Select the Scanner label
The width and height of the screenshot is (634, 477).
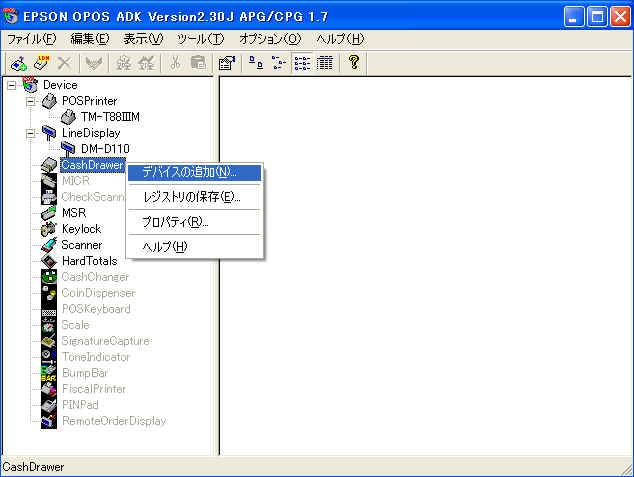(x=82, y=245)
